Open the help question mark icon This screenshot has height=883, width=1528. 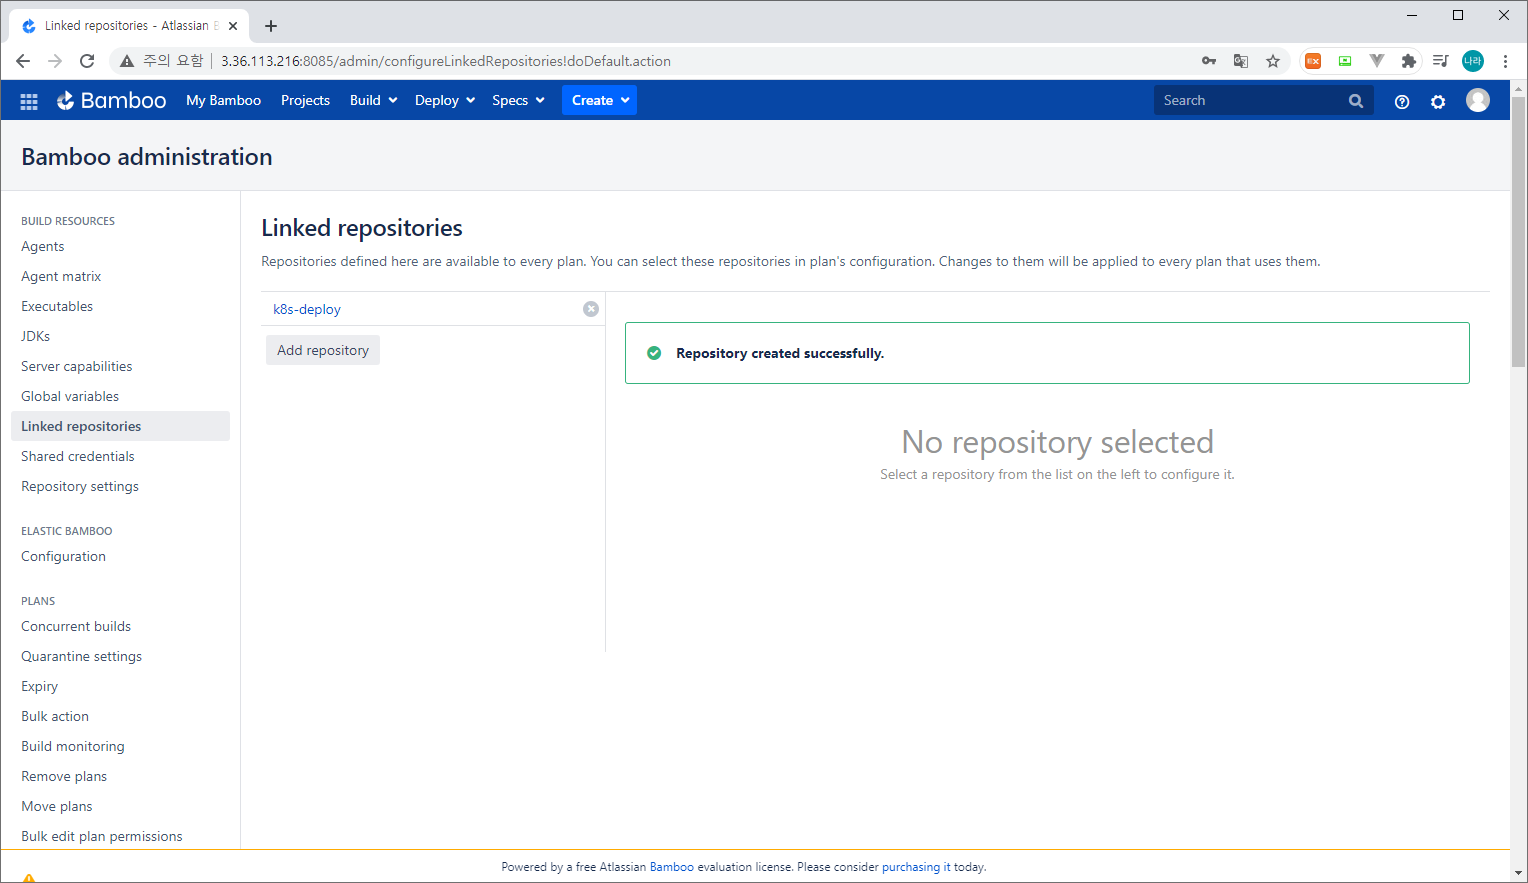[x=1402, y=101]
